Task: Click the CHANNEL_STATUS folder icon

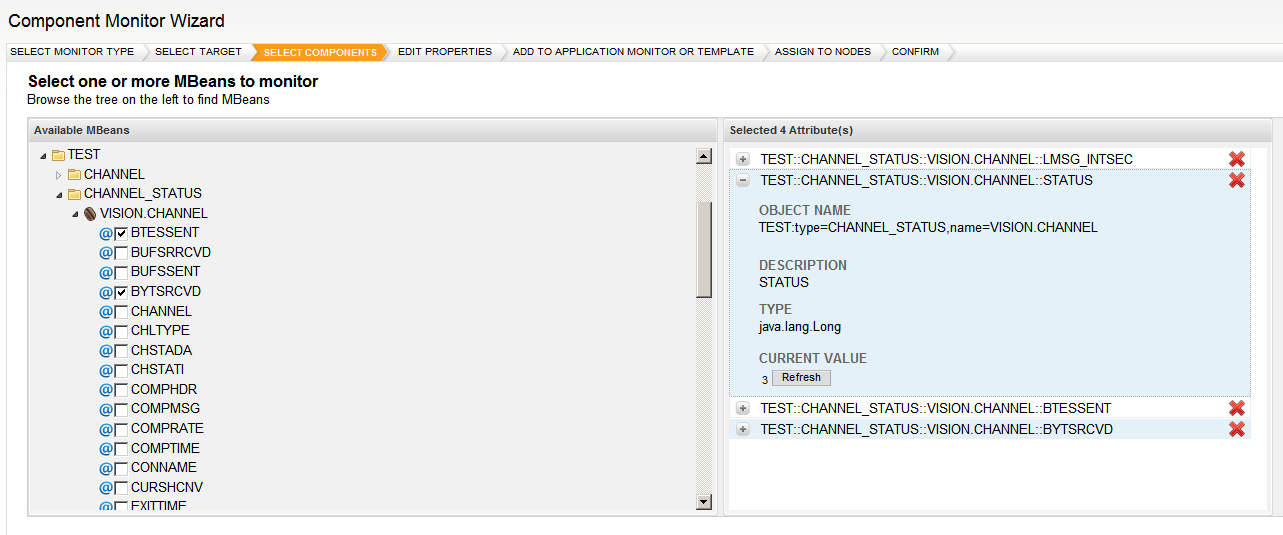Action: tap(74, 194)
